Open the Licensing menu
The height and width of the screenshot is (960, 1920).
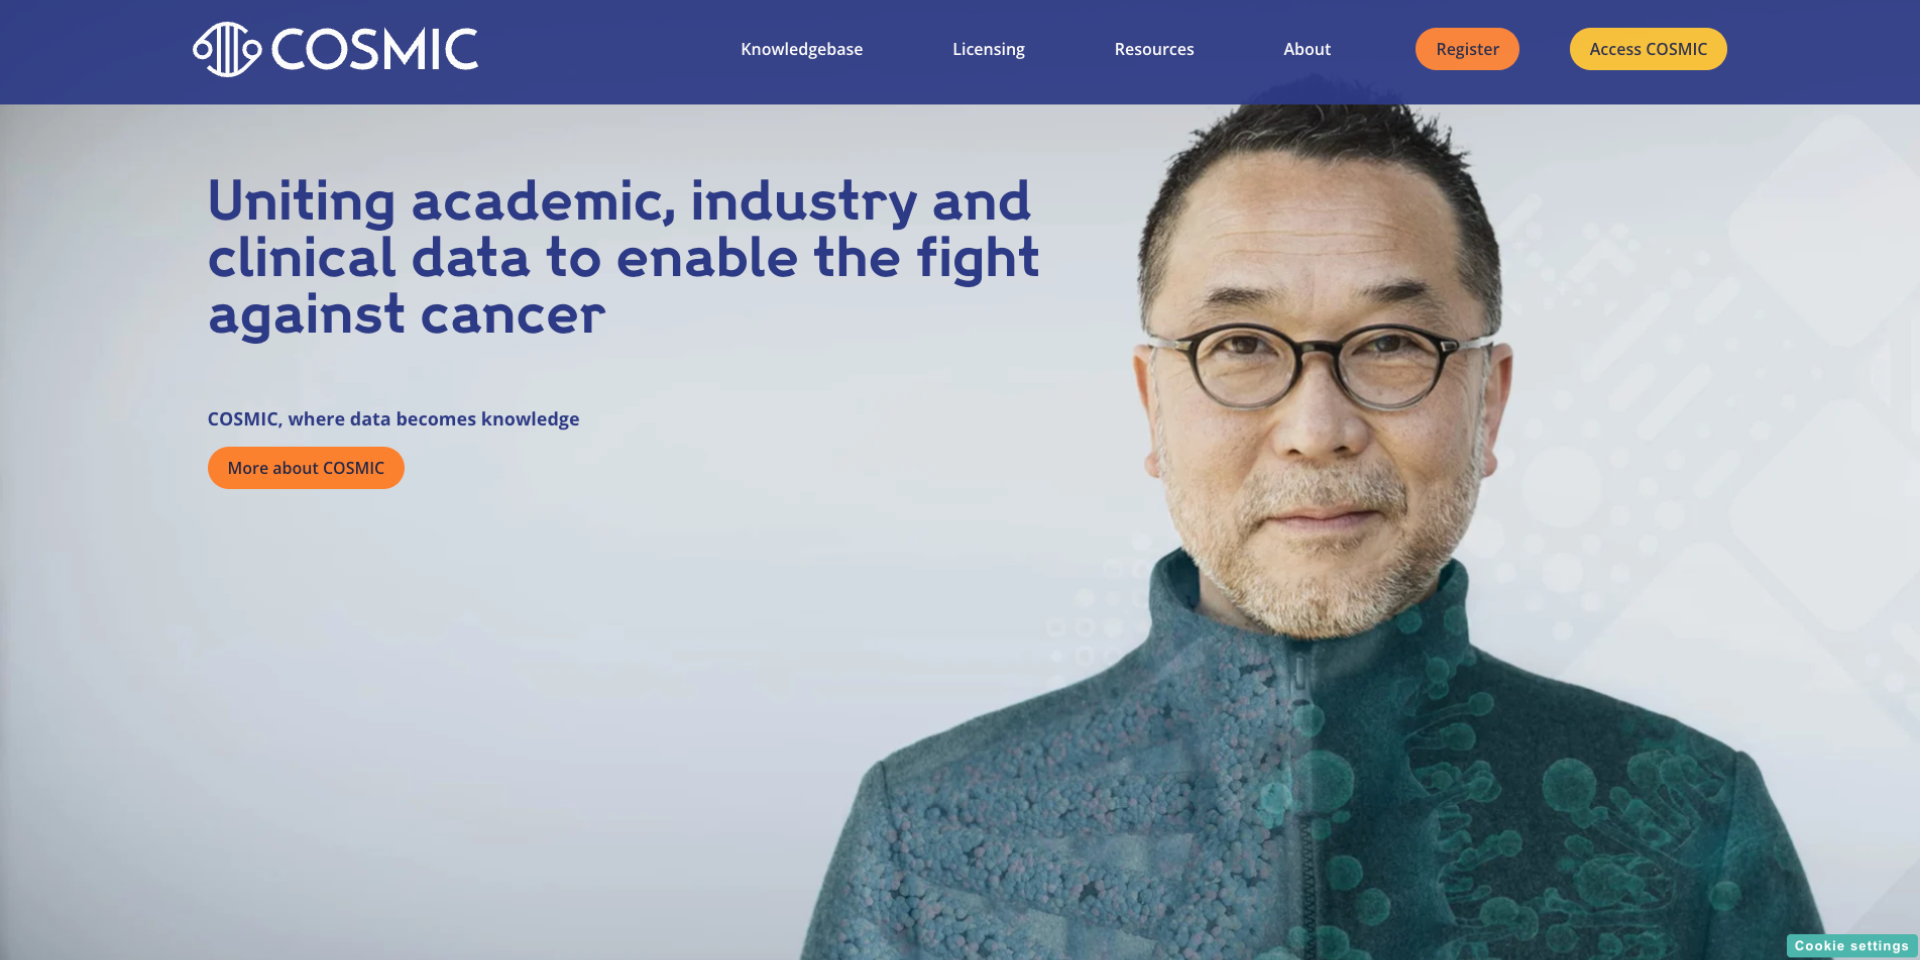tap(988, 49)
